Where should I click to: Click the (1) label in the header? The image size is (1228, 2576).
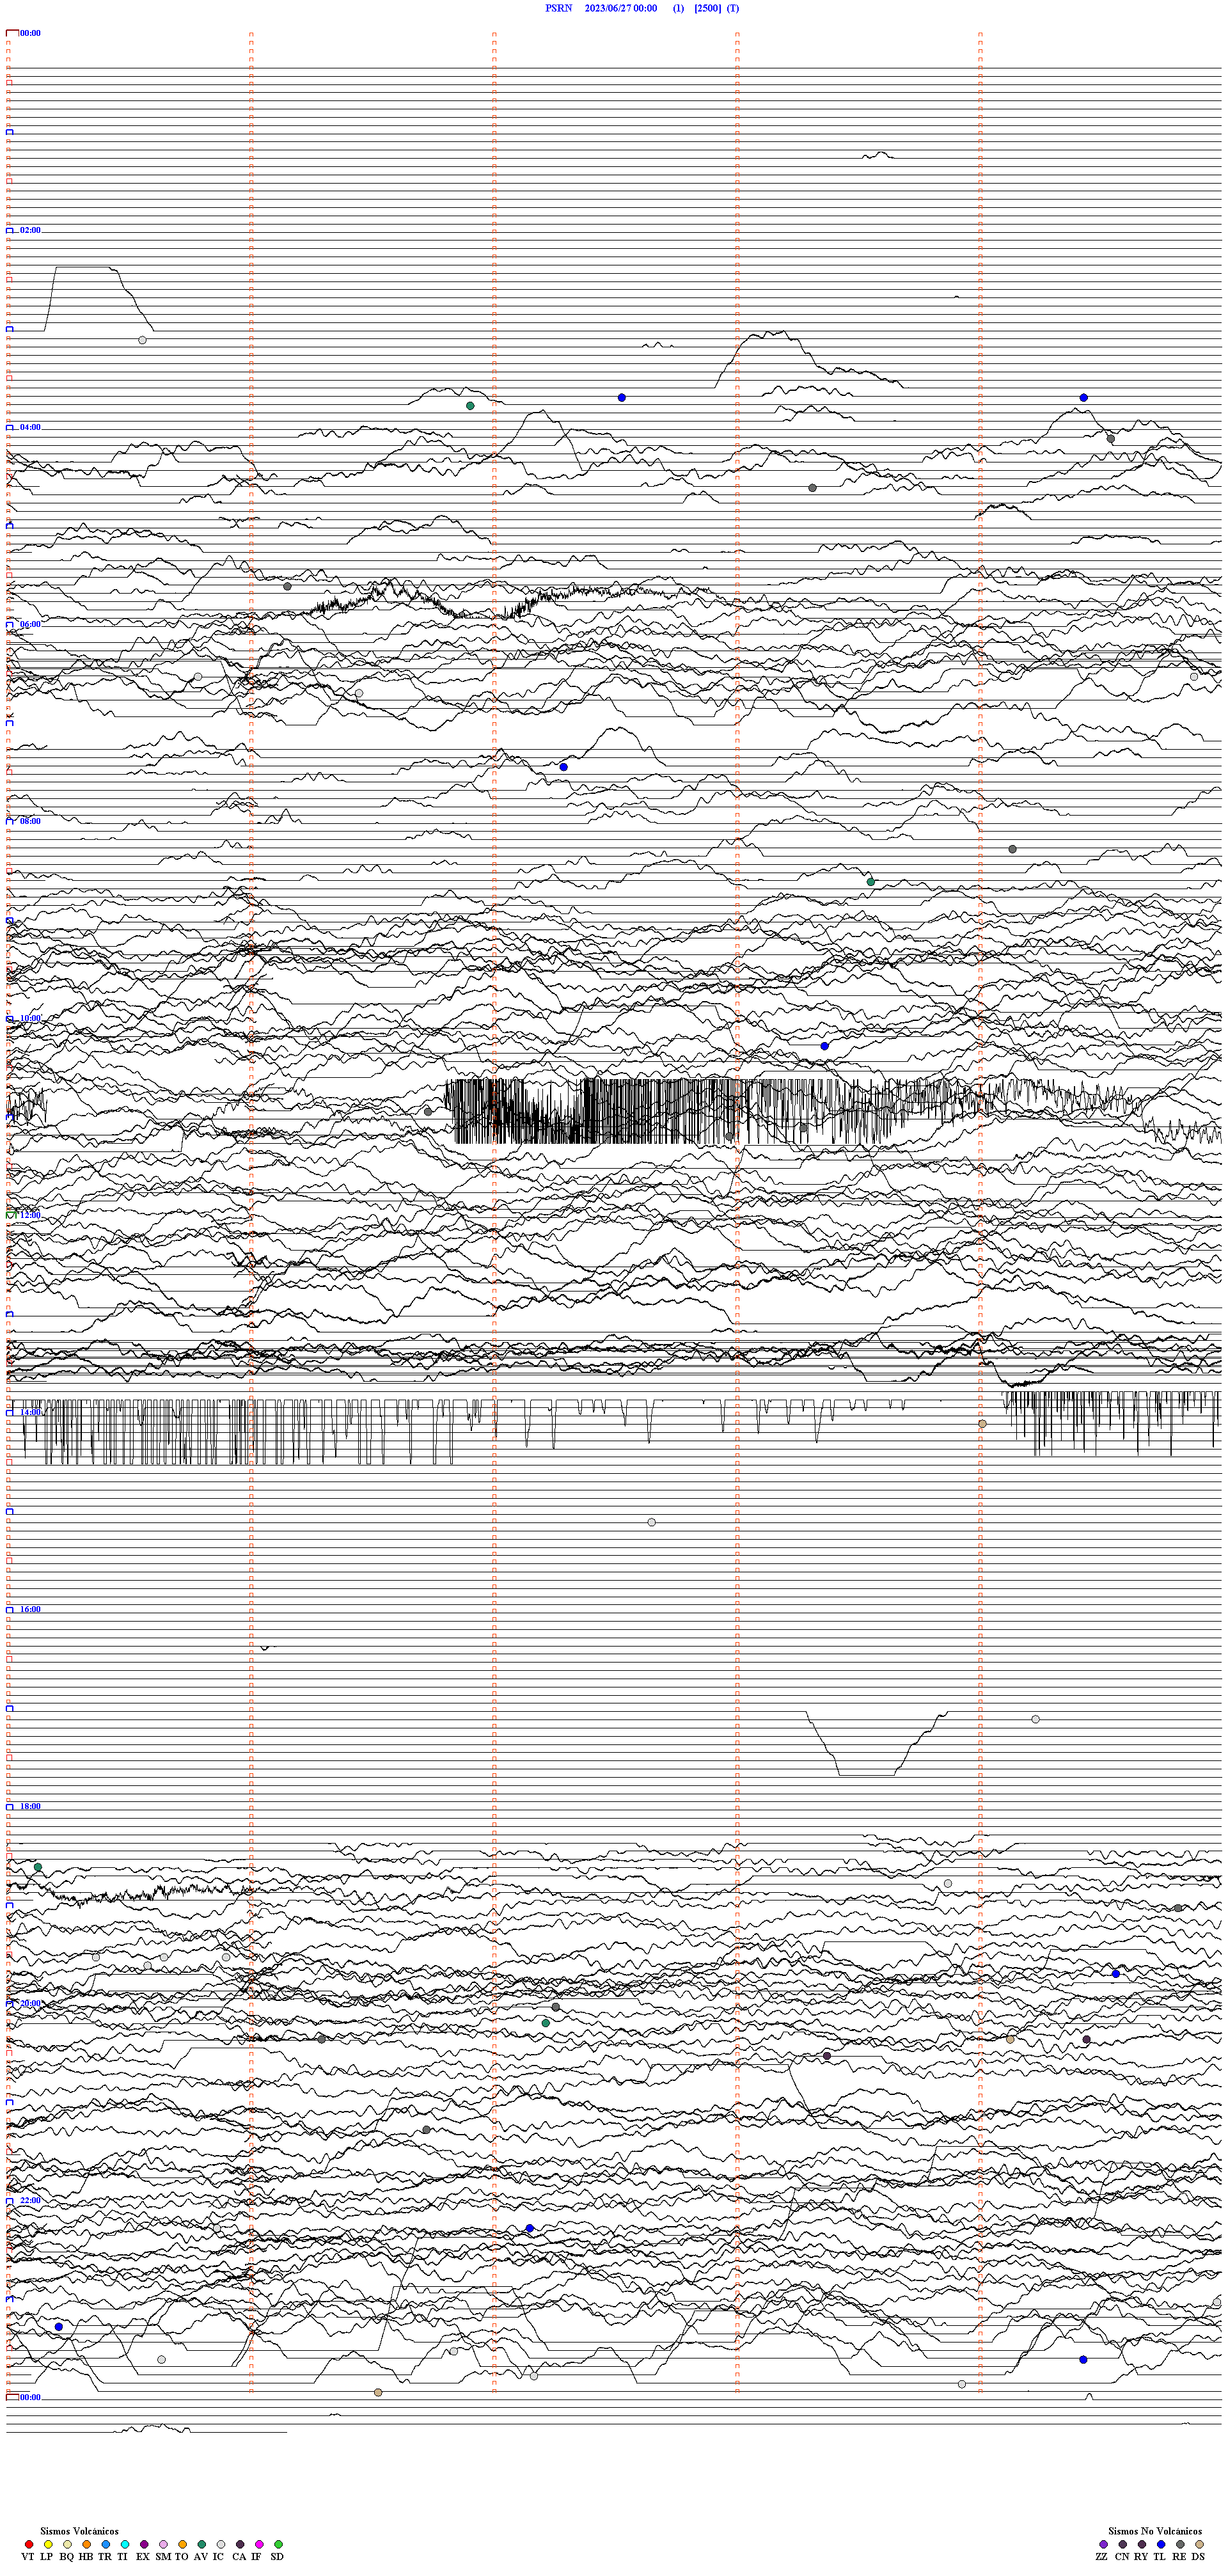[678, 8]
